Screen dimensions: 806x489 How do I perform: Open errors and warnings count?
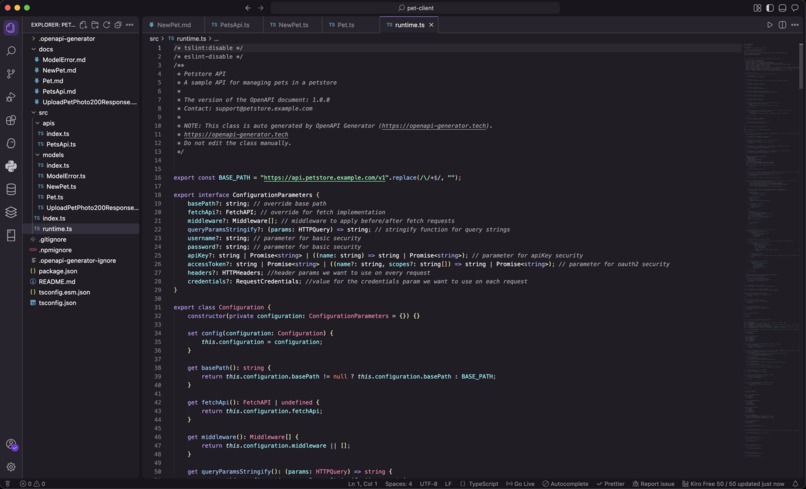32,484
